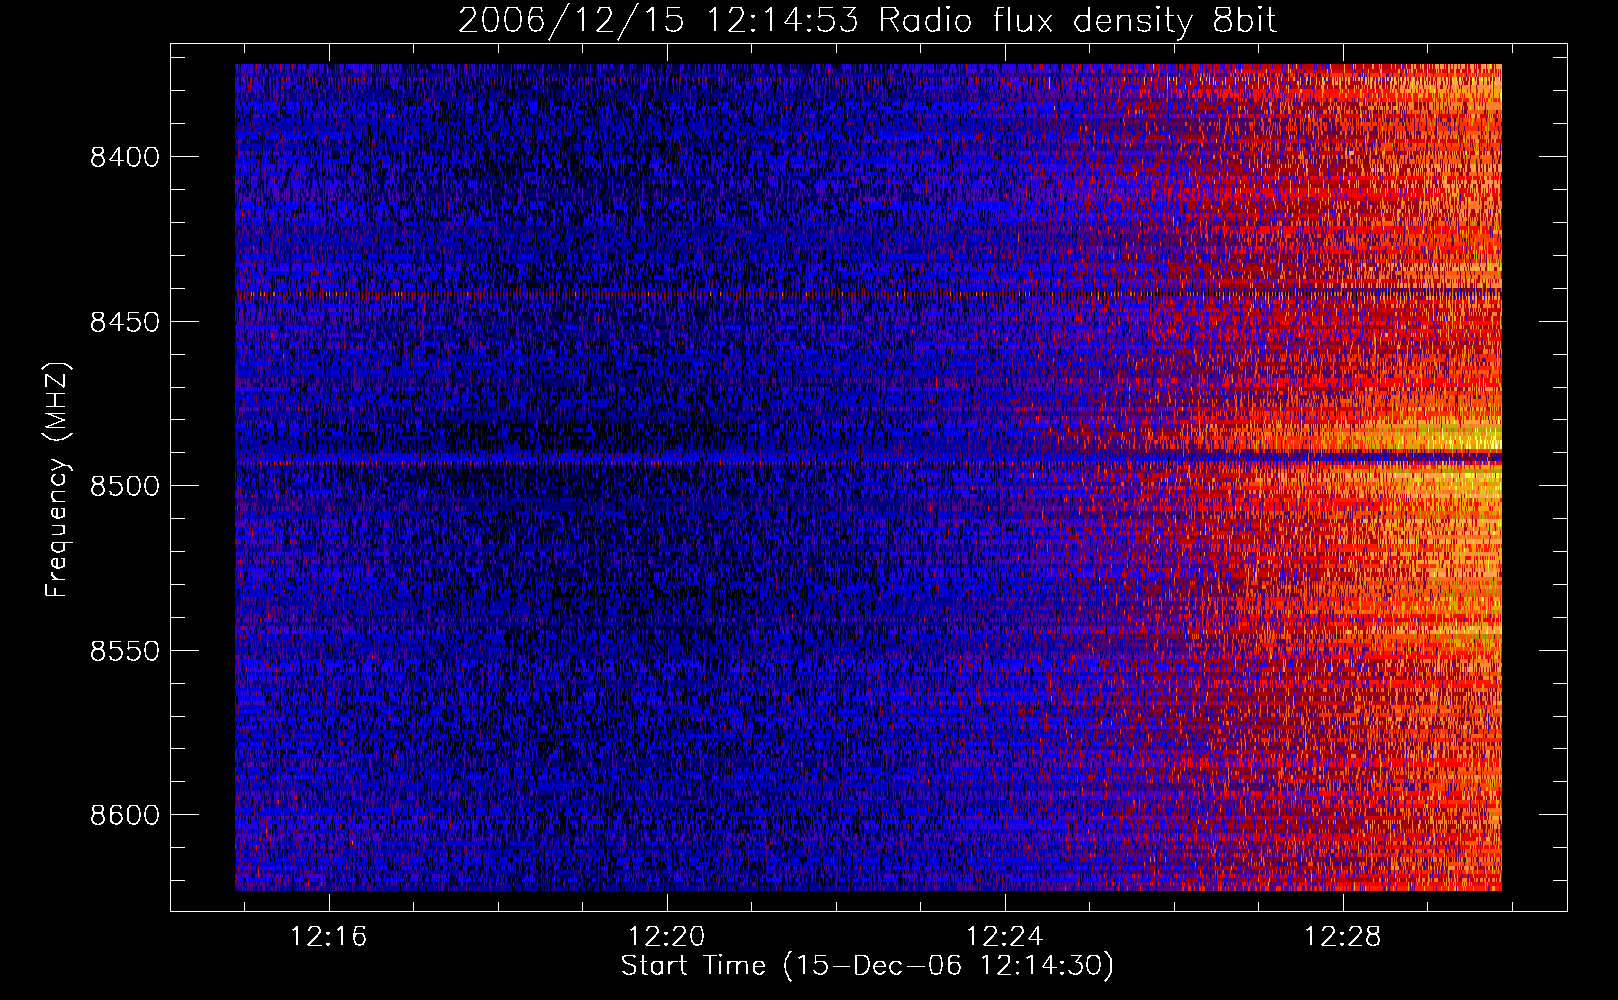Click the "Start Time (15-Dec-06 12:14:30)" axis title
This screenshot has height=1000, width=1618.
(867, 966)
